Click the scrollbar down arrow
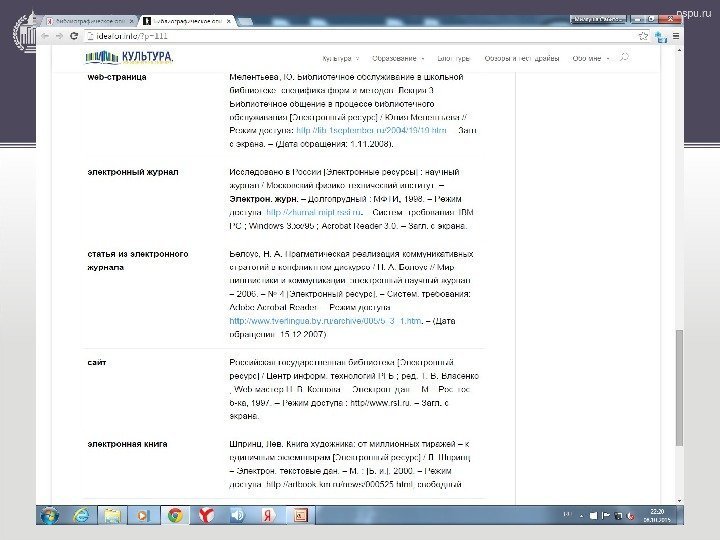 tap(680, 501)
